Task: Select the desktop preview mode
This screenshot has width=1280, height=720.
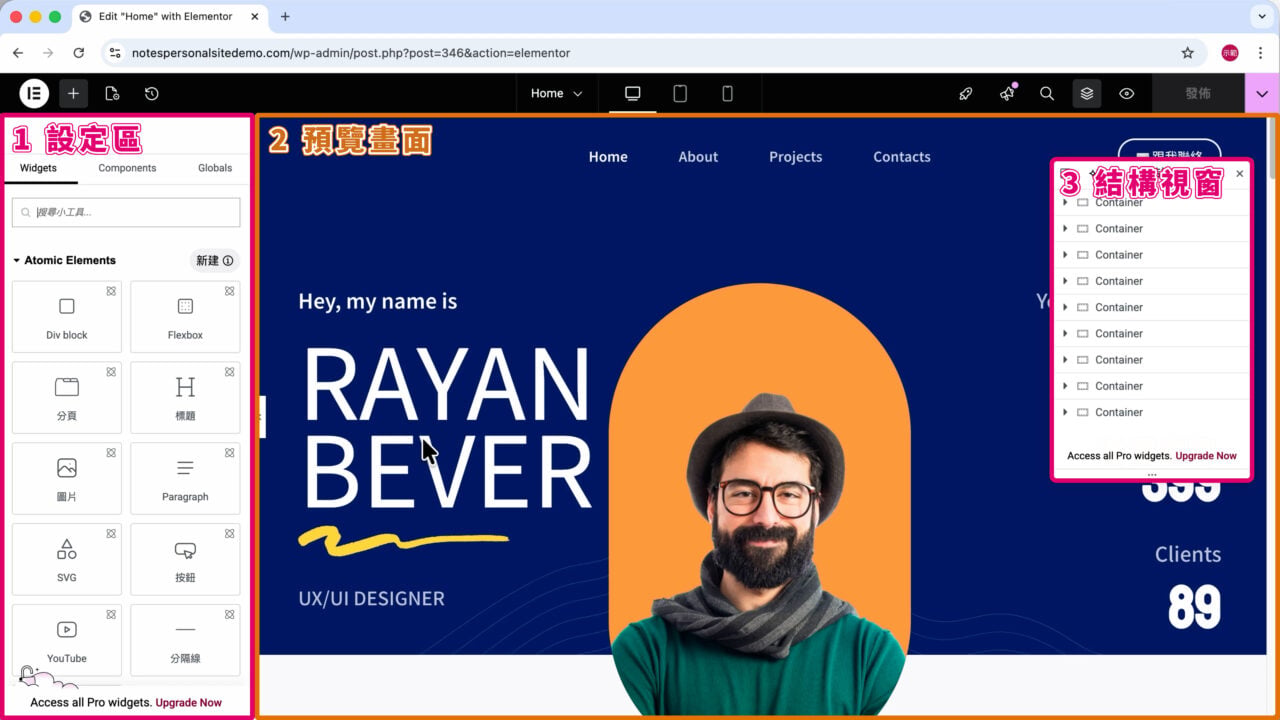Action: (632, 93)
